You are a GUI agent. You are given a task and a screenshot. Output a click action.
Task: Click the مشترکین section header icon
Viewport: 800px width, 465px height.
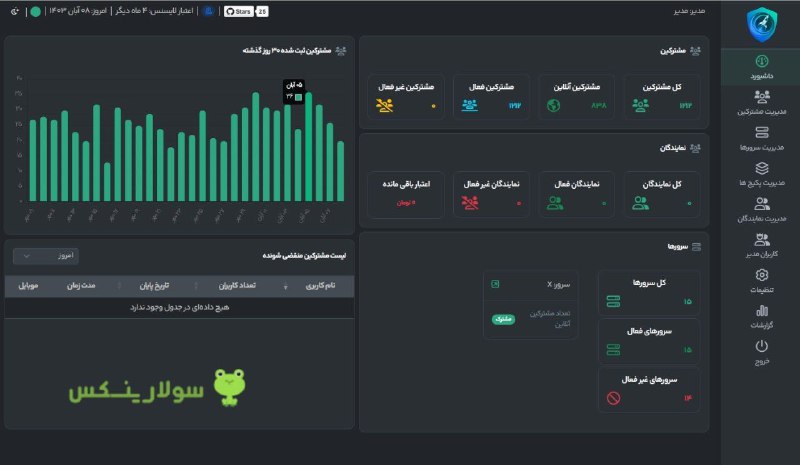tap(695, 51)
